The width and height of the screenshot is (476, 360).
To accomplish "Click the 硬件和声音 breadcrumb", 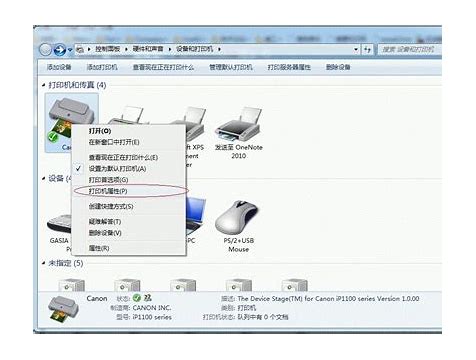I will click(148, 49).
